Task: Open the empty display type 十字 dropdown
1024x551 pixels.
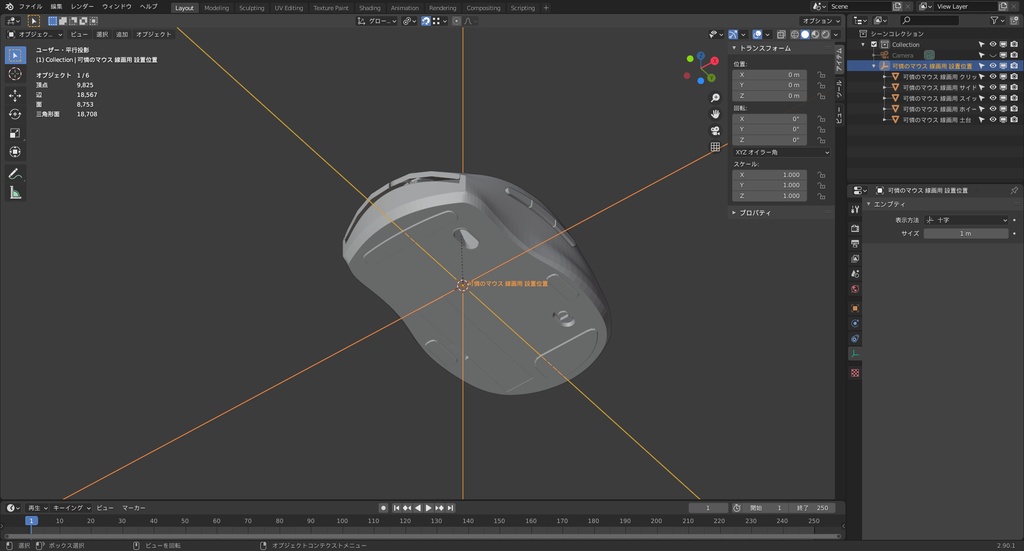Action: (967, 220)
